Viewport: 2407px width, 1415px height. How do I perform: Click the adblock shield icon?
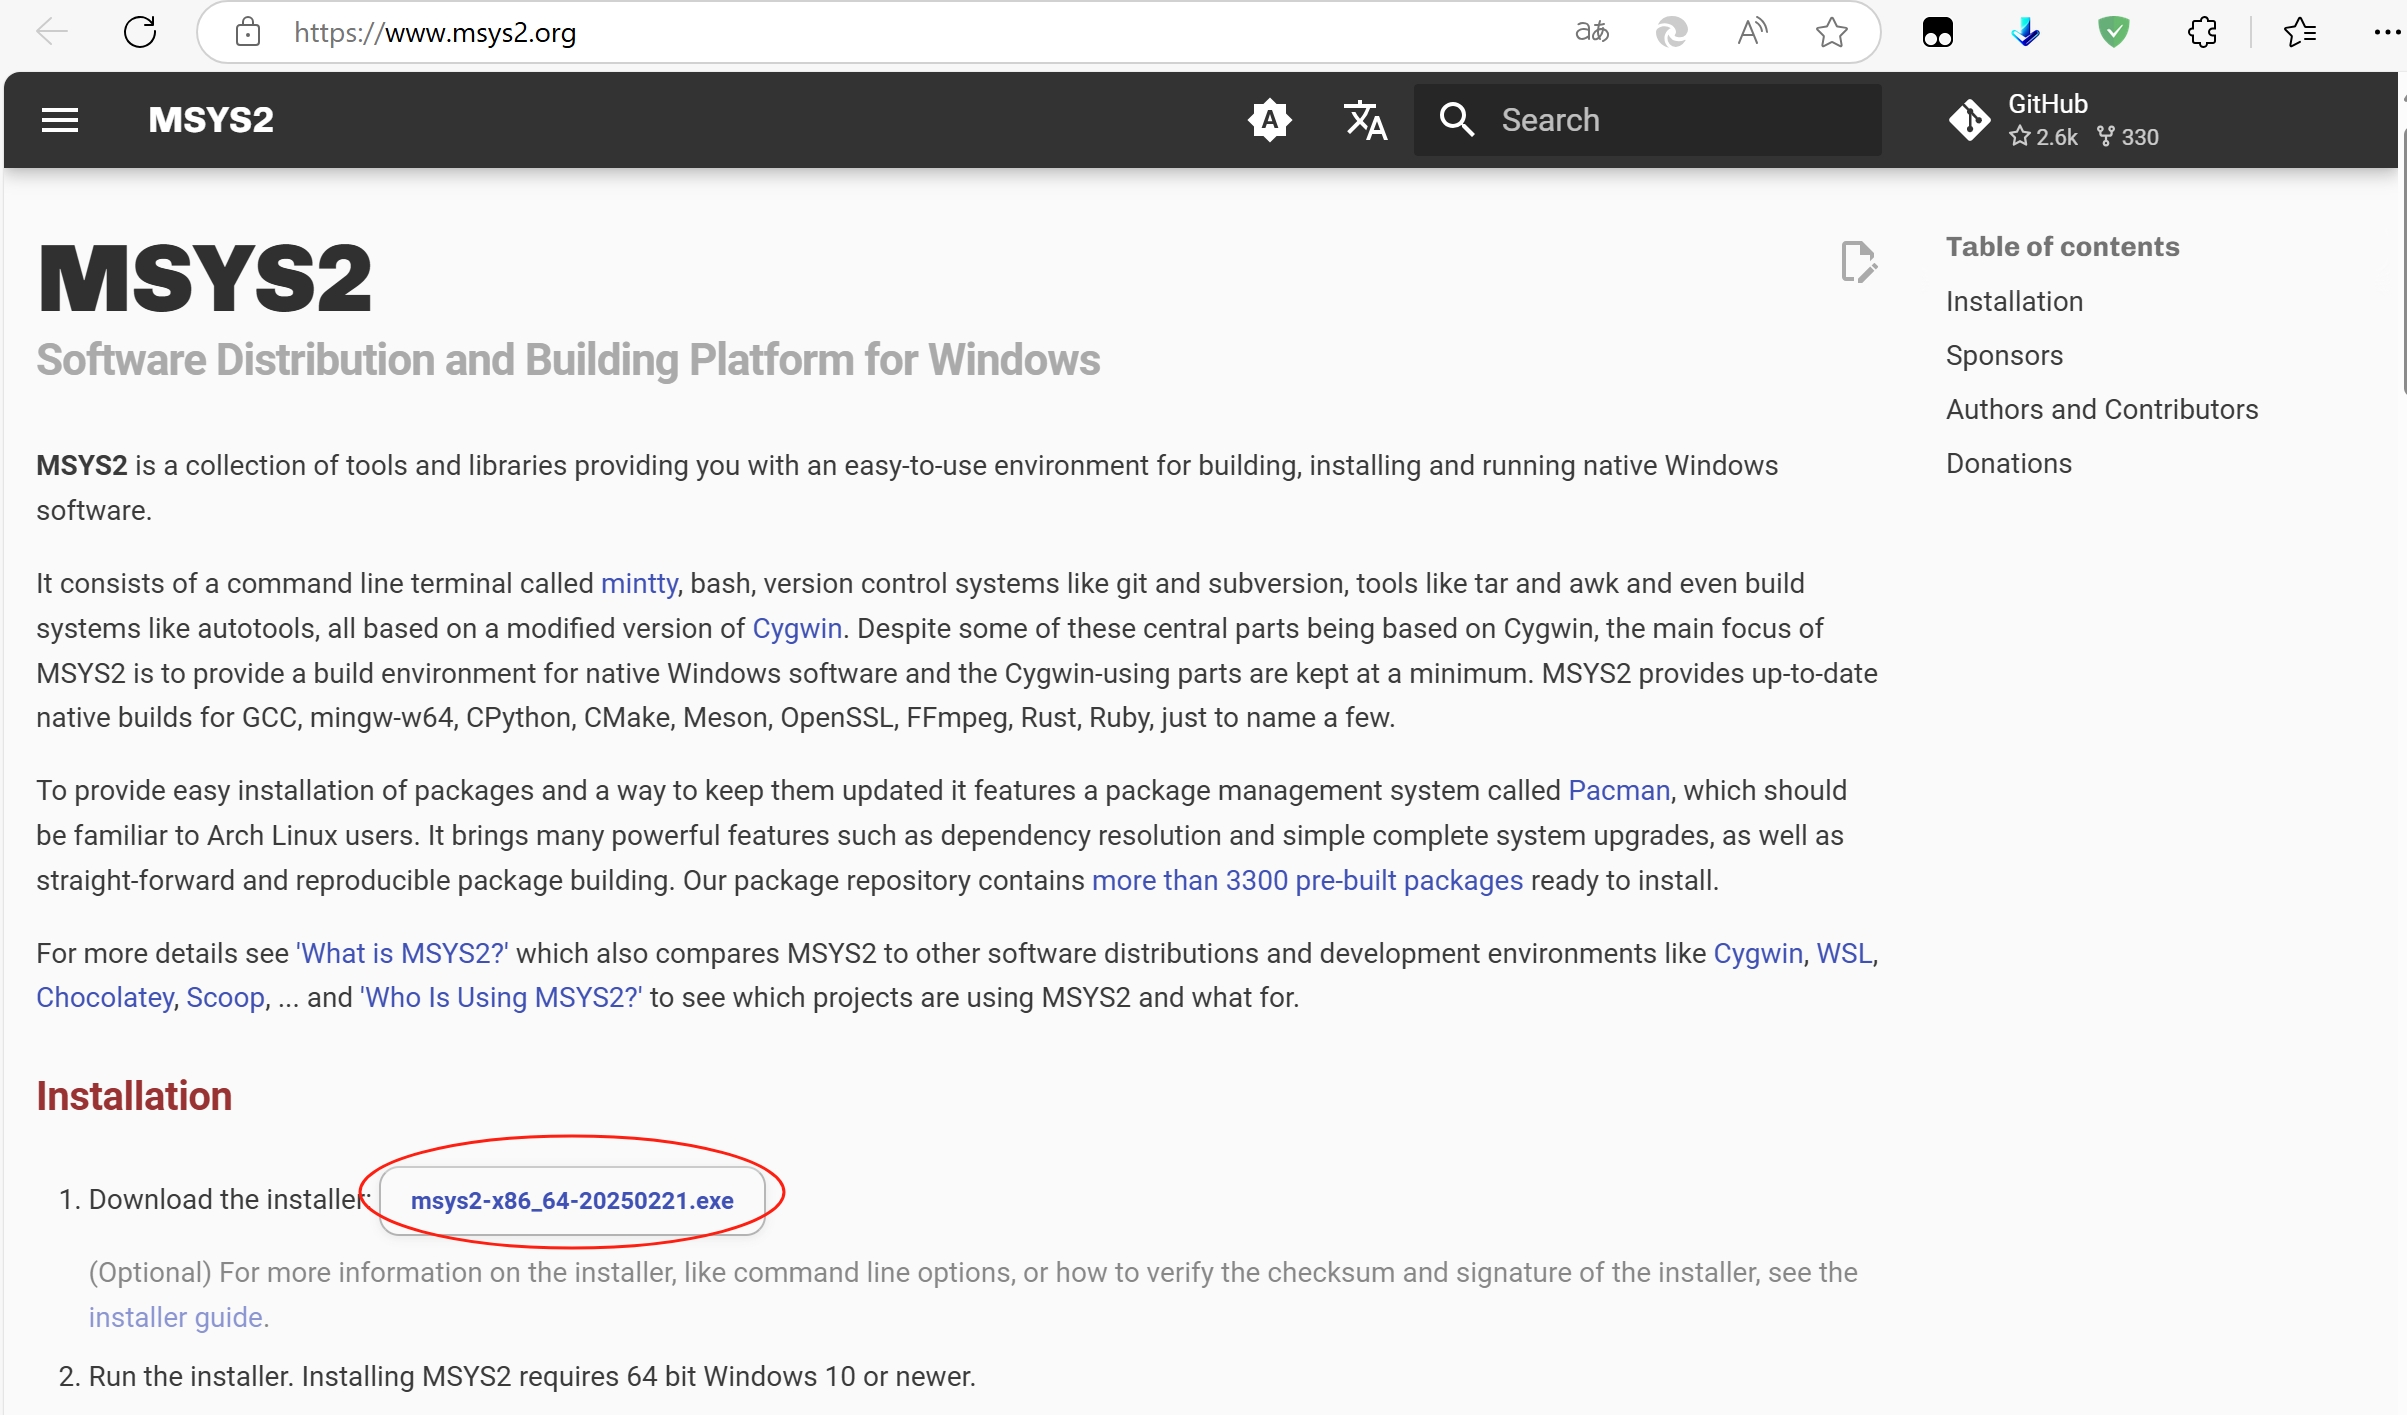pos(2112,31)
